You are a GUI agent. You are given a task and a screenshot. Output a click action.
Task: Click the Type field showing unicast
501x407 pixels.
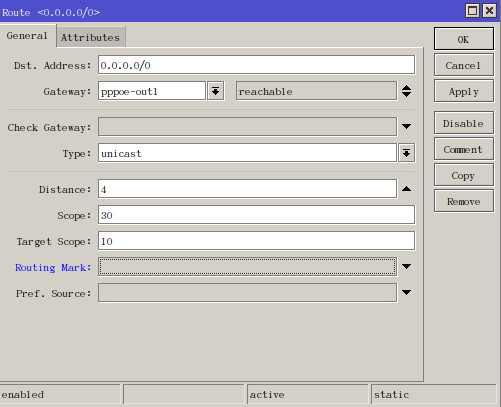[x=247, y=153]
